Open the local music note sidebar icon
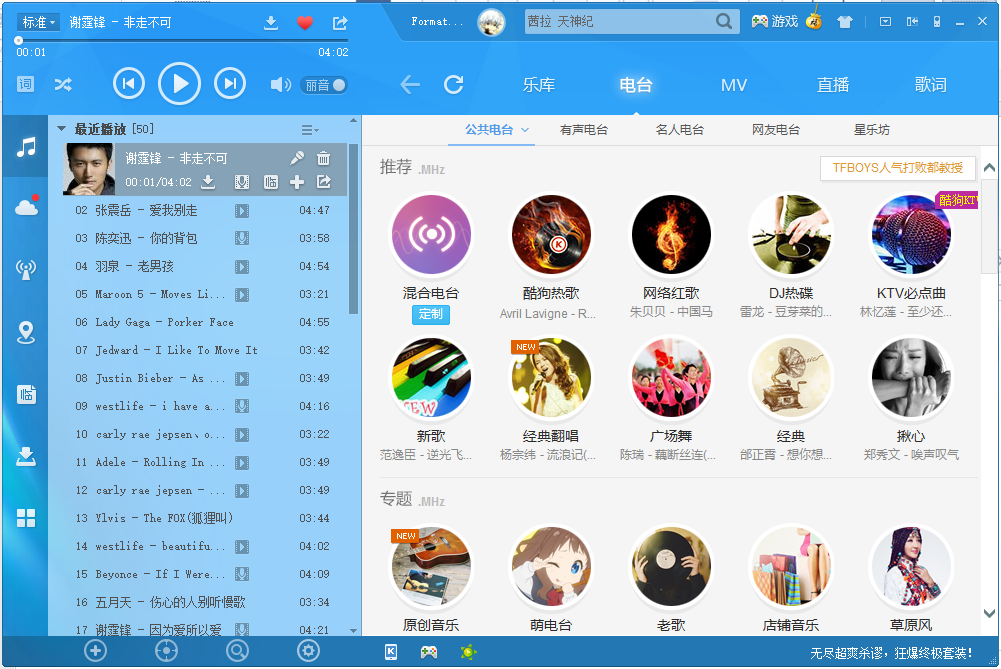The image size is (1001, 669). 26,147
